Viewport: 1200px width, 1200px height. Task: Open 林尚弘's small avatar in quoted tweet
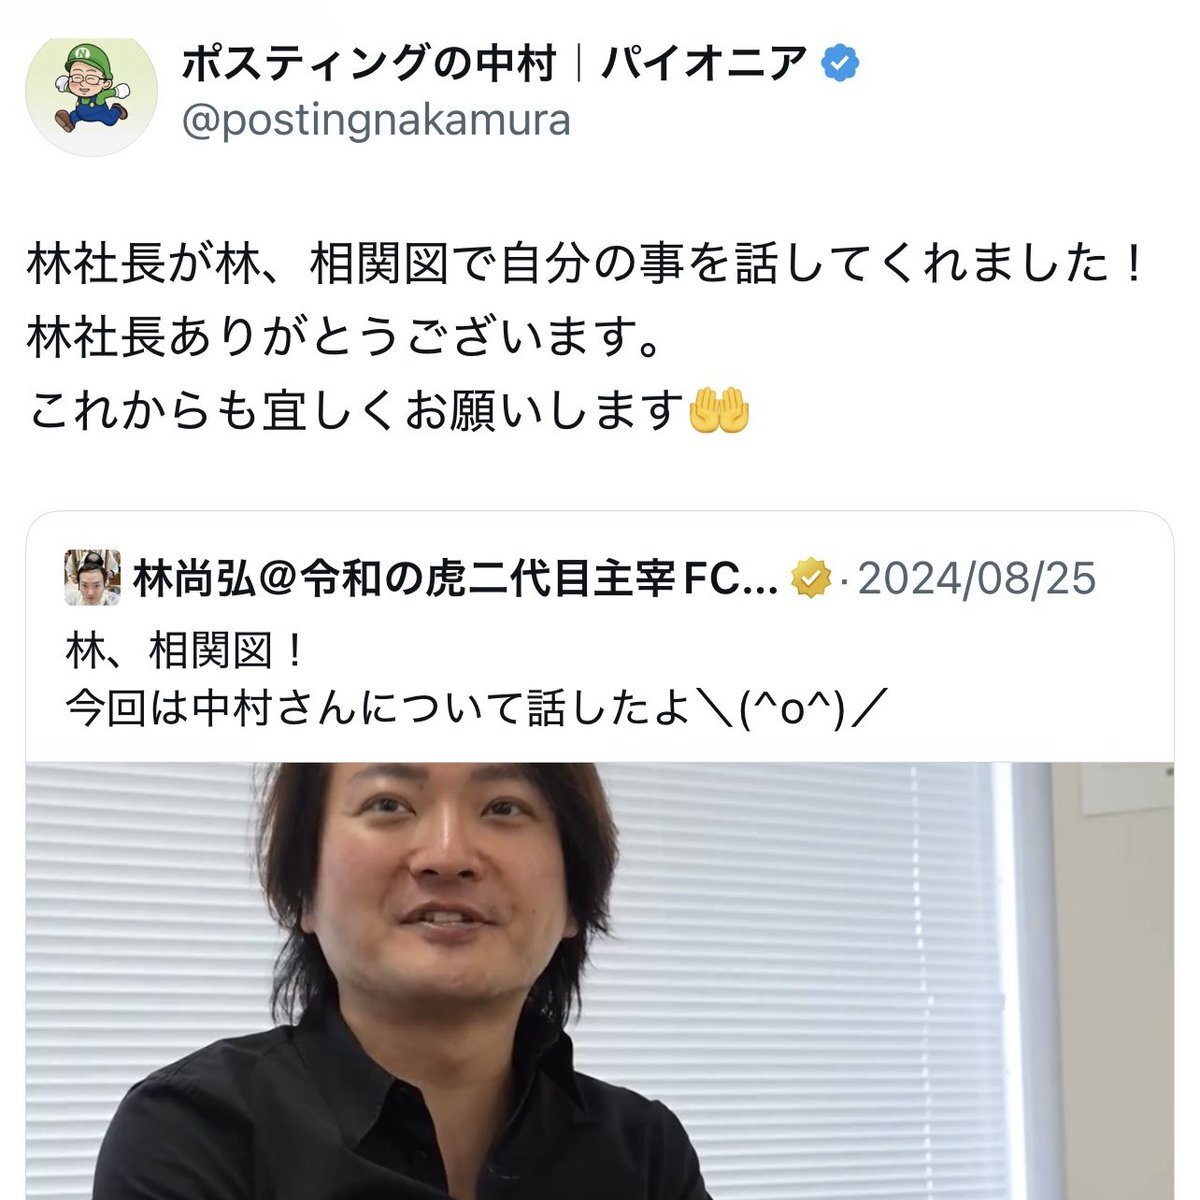pyautogui.click(x=93, y=577)
